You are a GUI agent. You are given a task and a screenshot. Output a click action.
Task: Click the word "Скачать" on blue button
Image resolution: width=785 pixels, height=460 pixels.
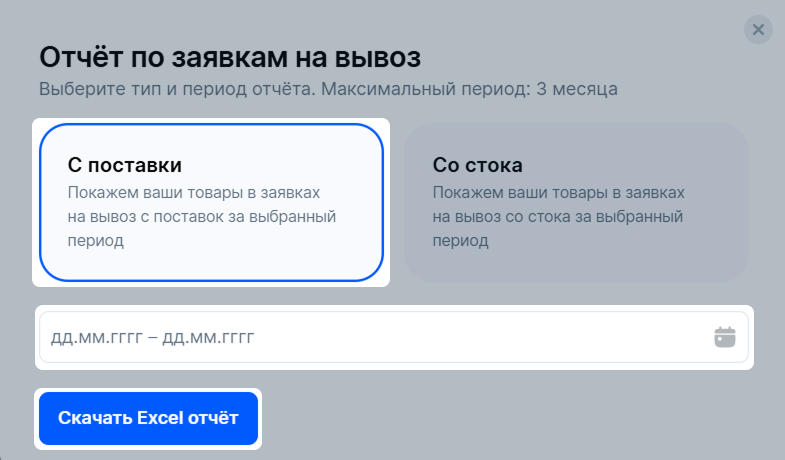point(95,418)
